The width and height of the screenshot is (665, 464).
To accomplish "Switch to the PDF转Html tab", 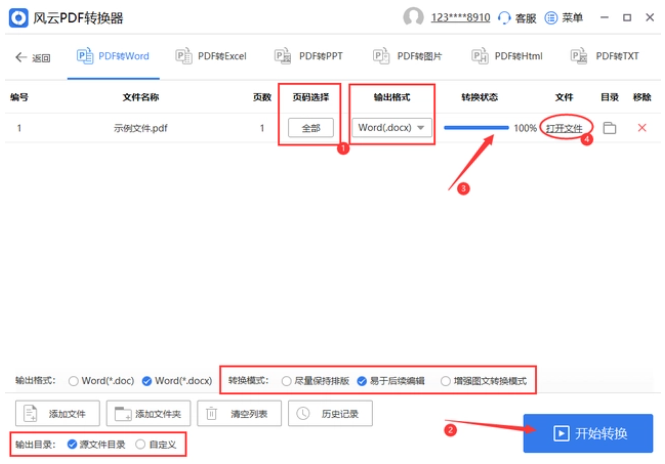I will click(x=507, y=56).
